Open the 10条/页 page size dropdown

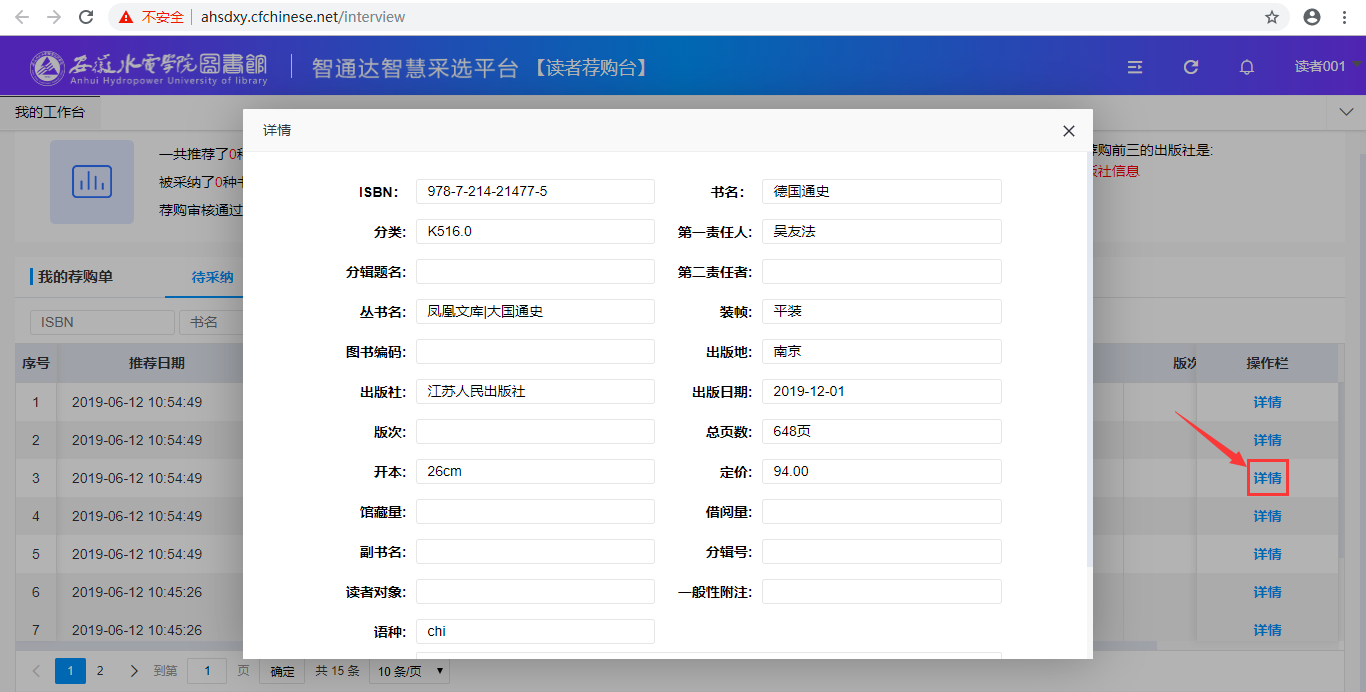click(x=409, y=671)
